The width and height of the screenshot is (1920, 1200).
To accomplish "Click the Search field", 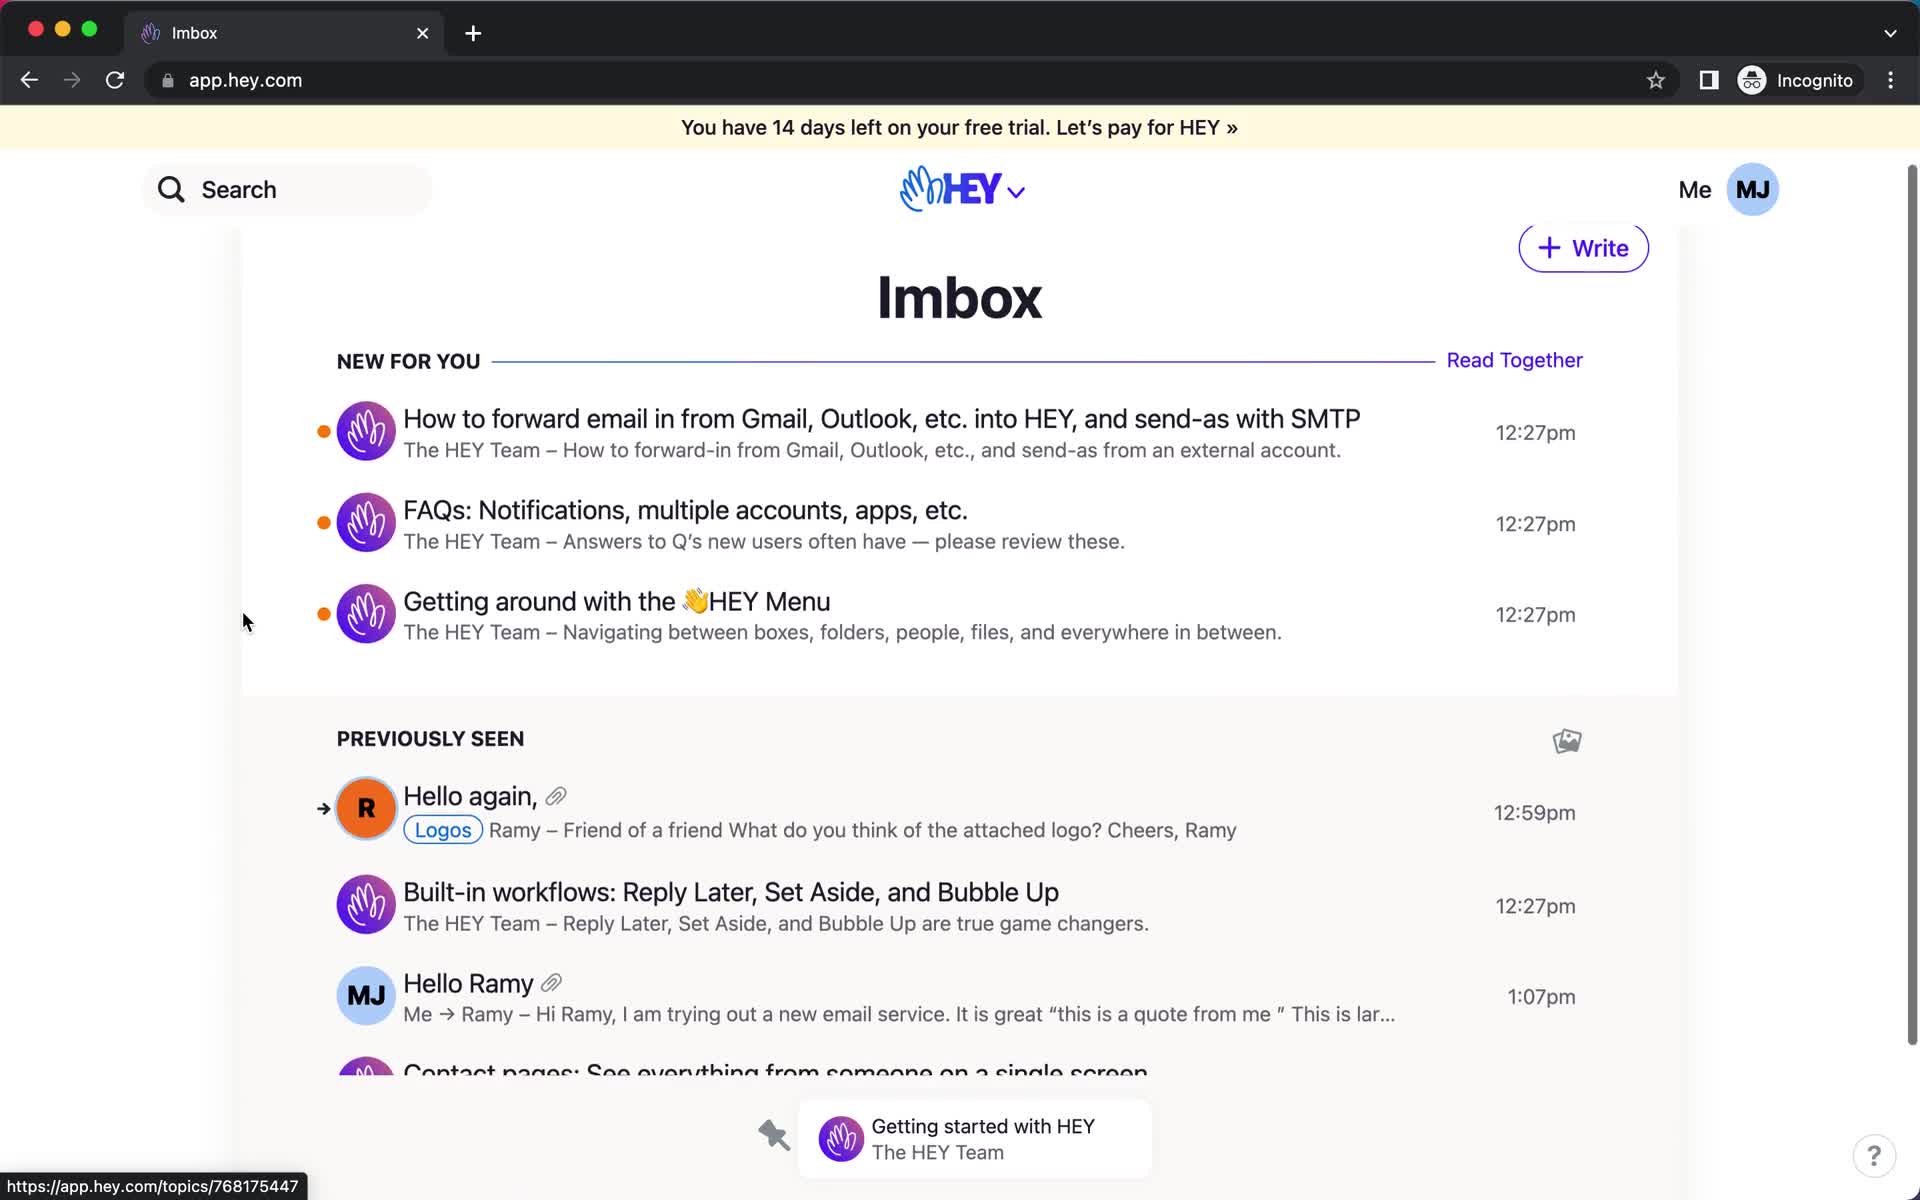I will tap(287, 190).
